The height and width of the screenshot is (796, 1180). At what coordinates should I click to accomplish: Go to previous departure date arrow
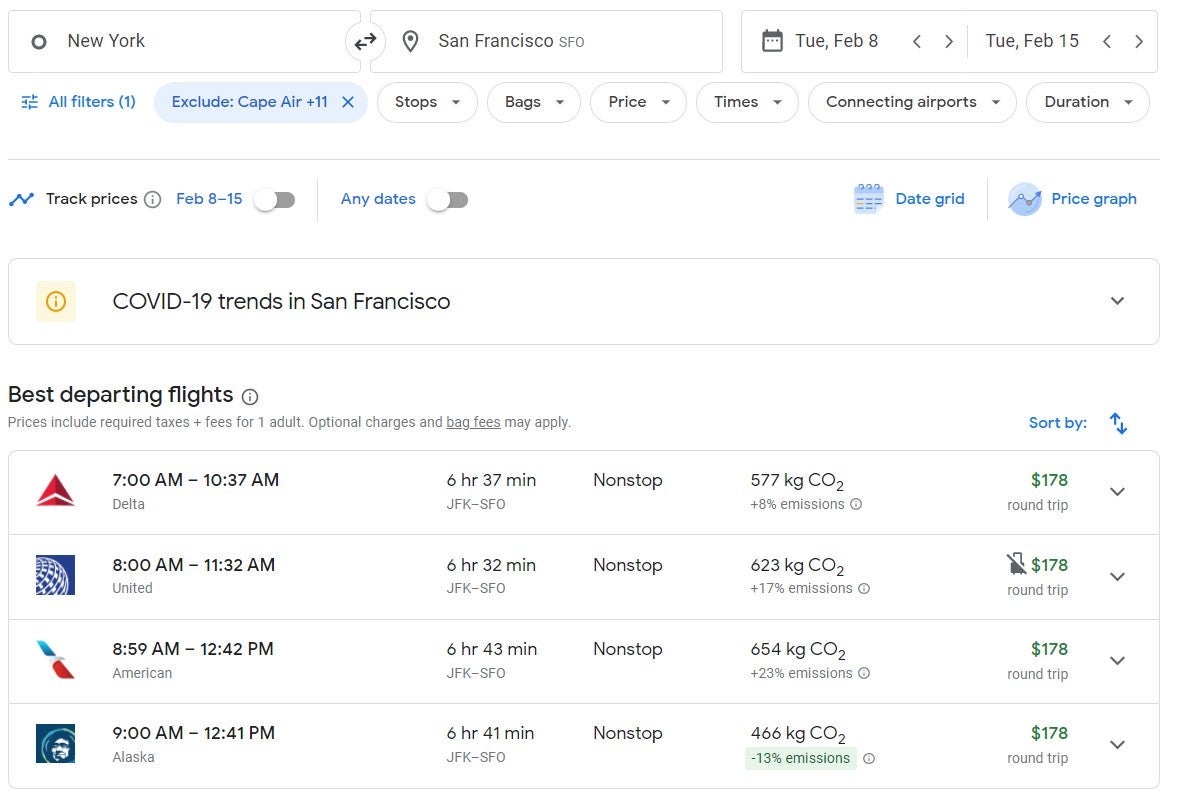[917, 41]
